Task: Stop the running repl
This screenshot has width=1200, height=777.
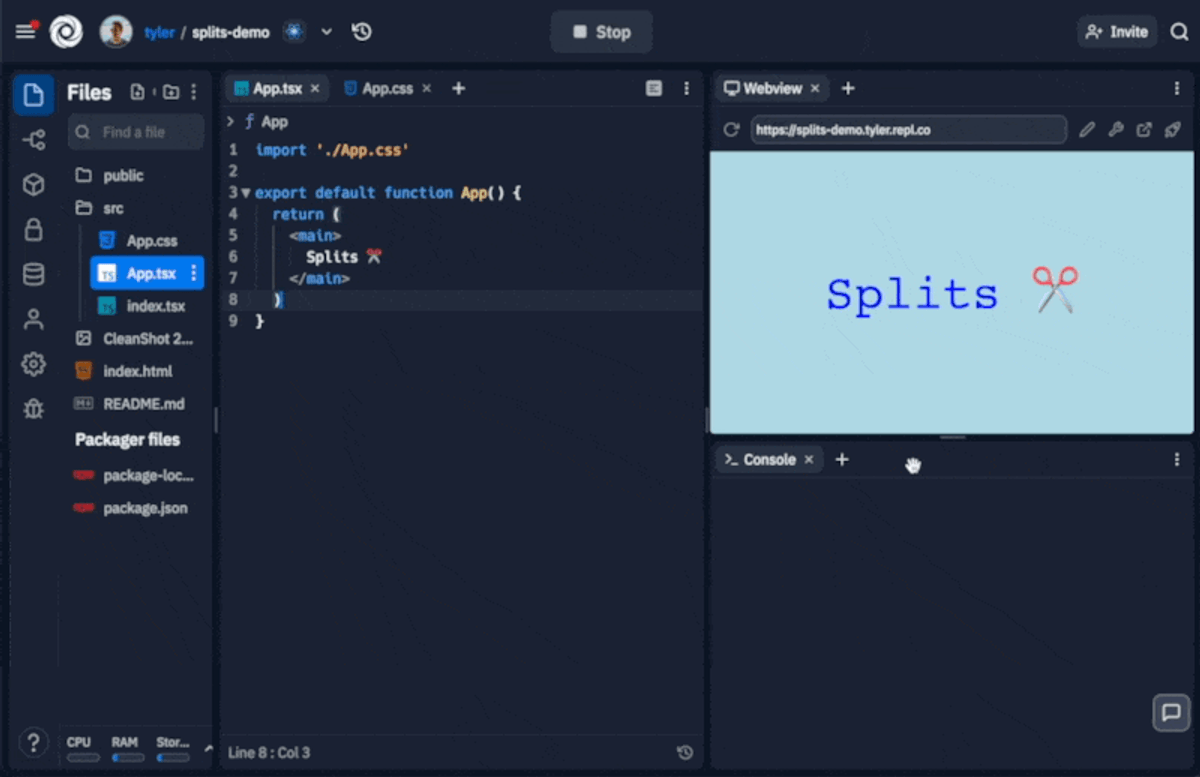Action: 602,32
